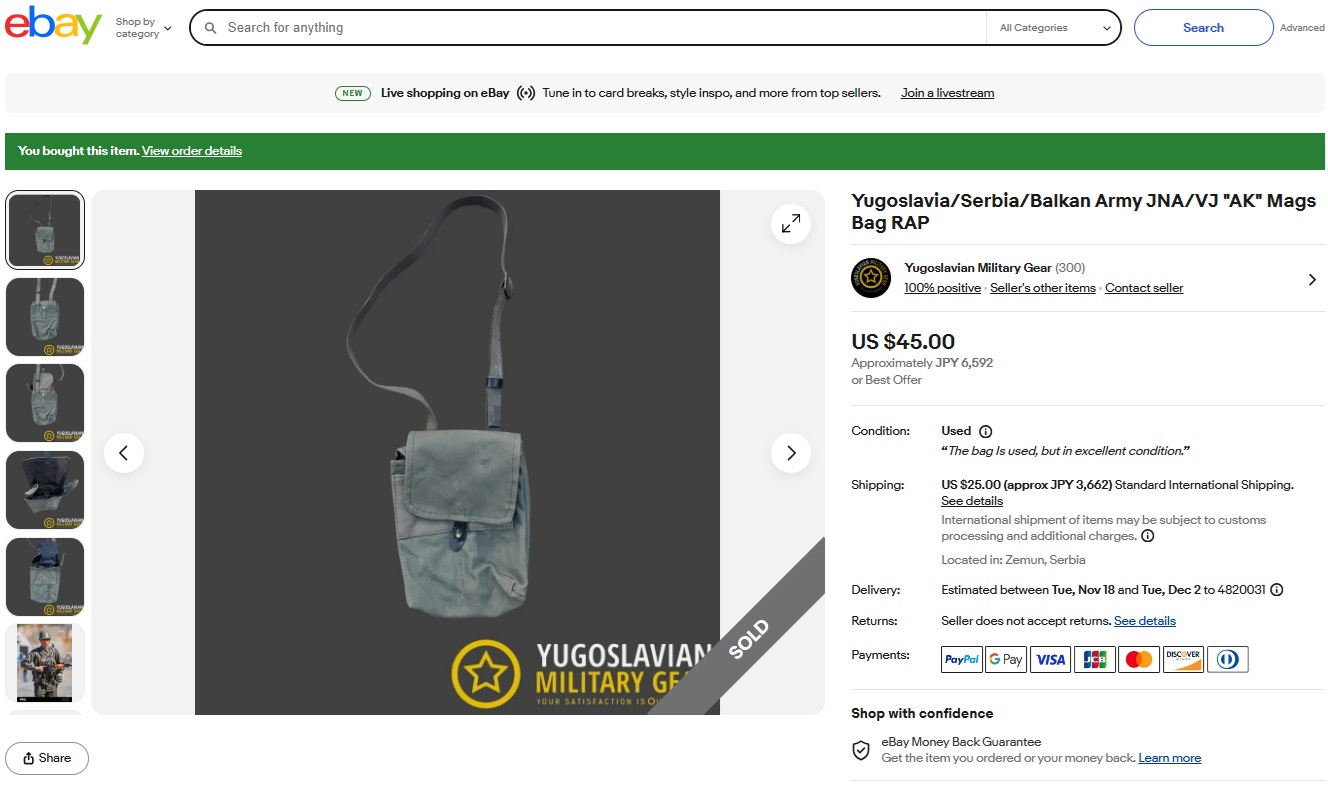Open the delivery estimate info icon
Screen dimensions: 1328x798
point(1277,590)
